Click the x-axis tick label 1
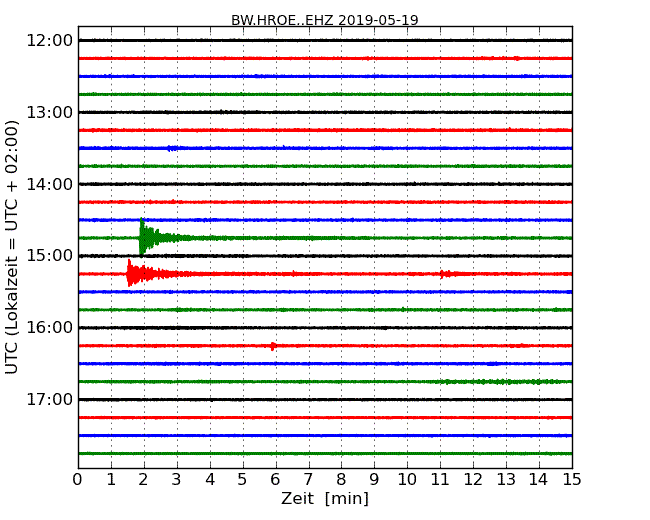The height and width of the screenshot is (520, 650). [x=111, y=479]
